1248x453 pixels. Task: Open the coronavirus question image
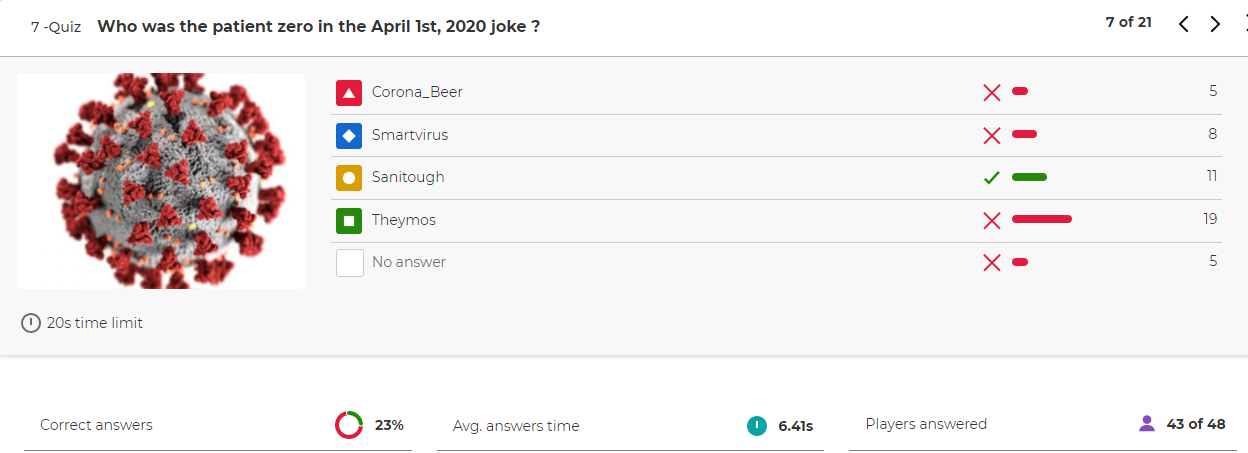(x=161, y=181)
